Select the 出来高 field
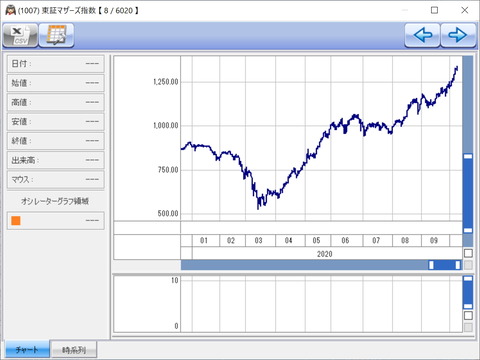 pos(56,160)
